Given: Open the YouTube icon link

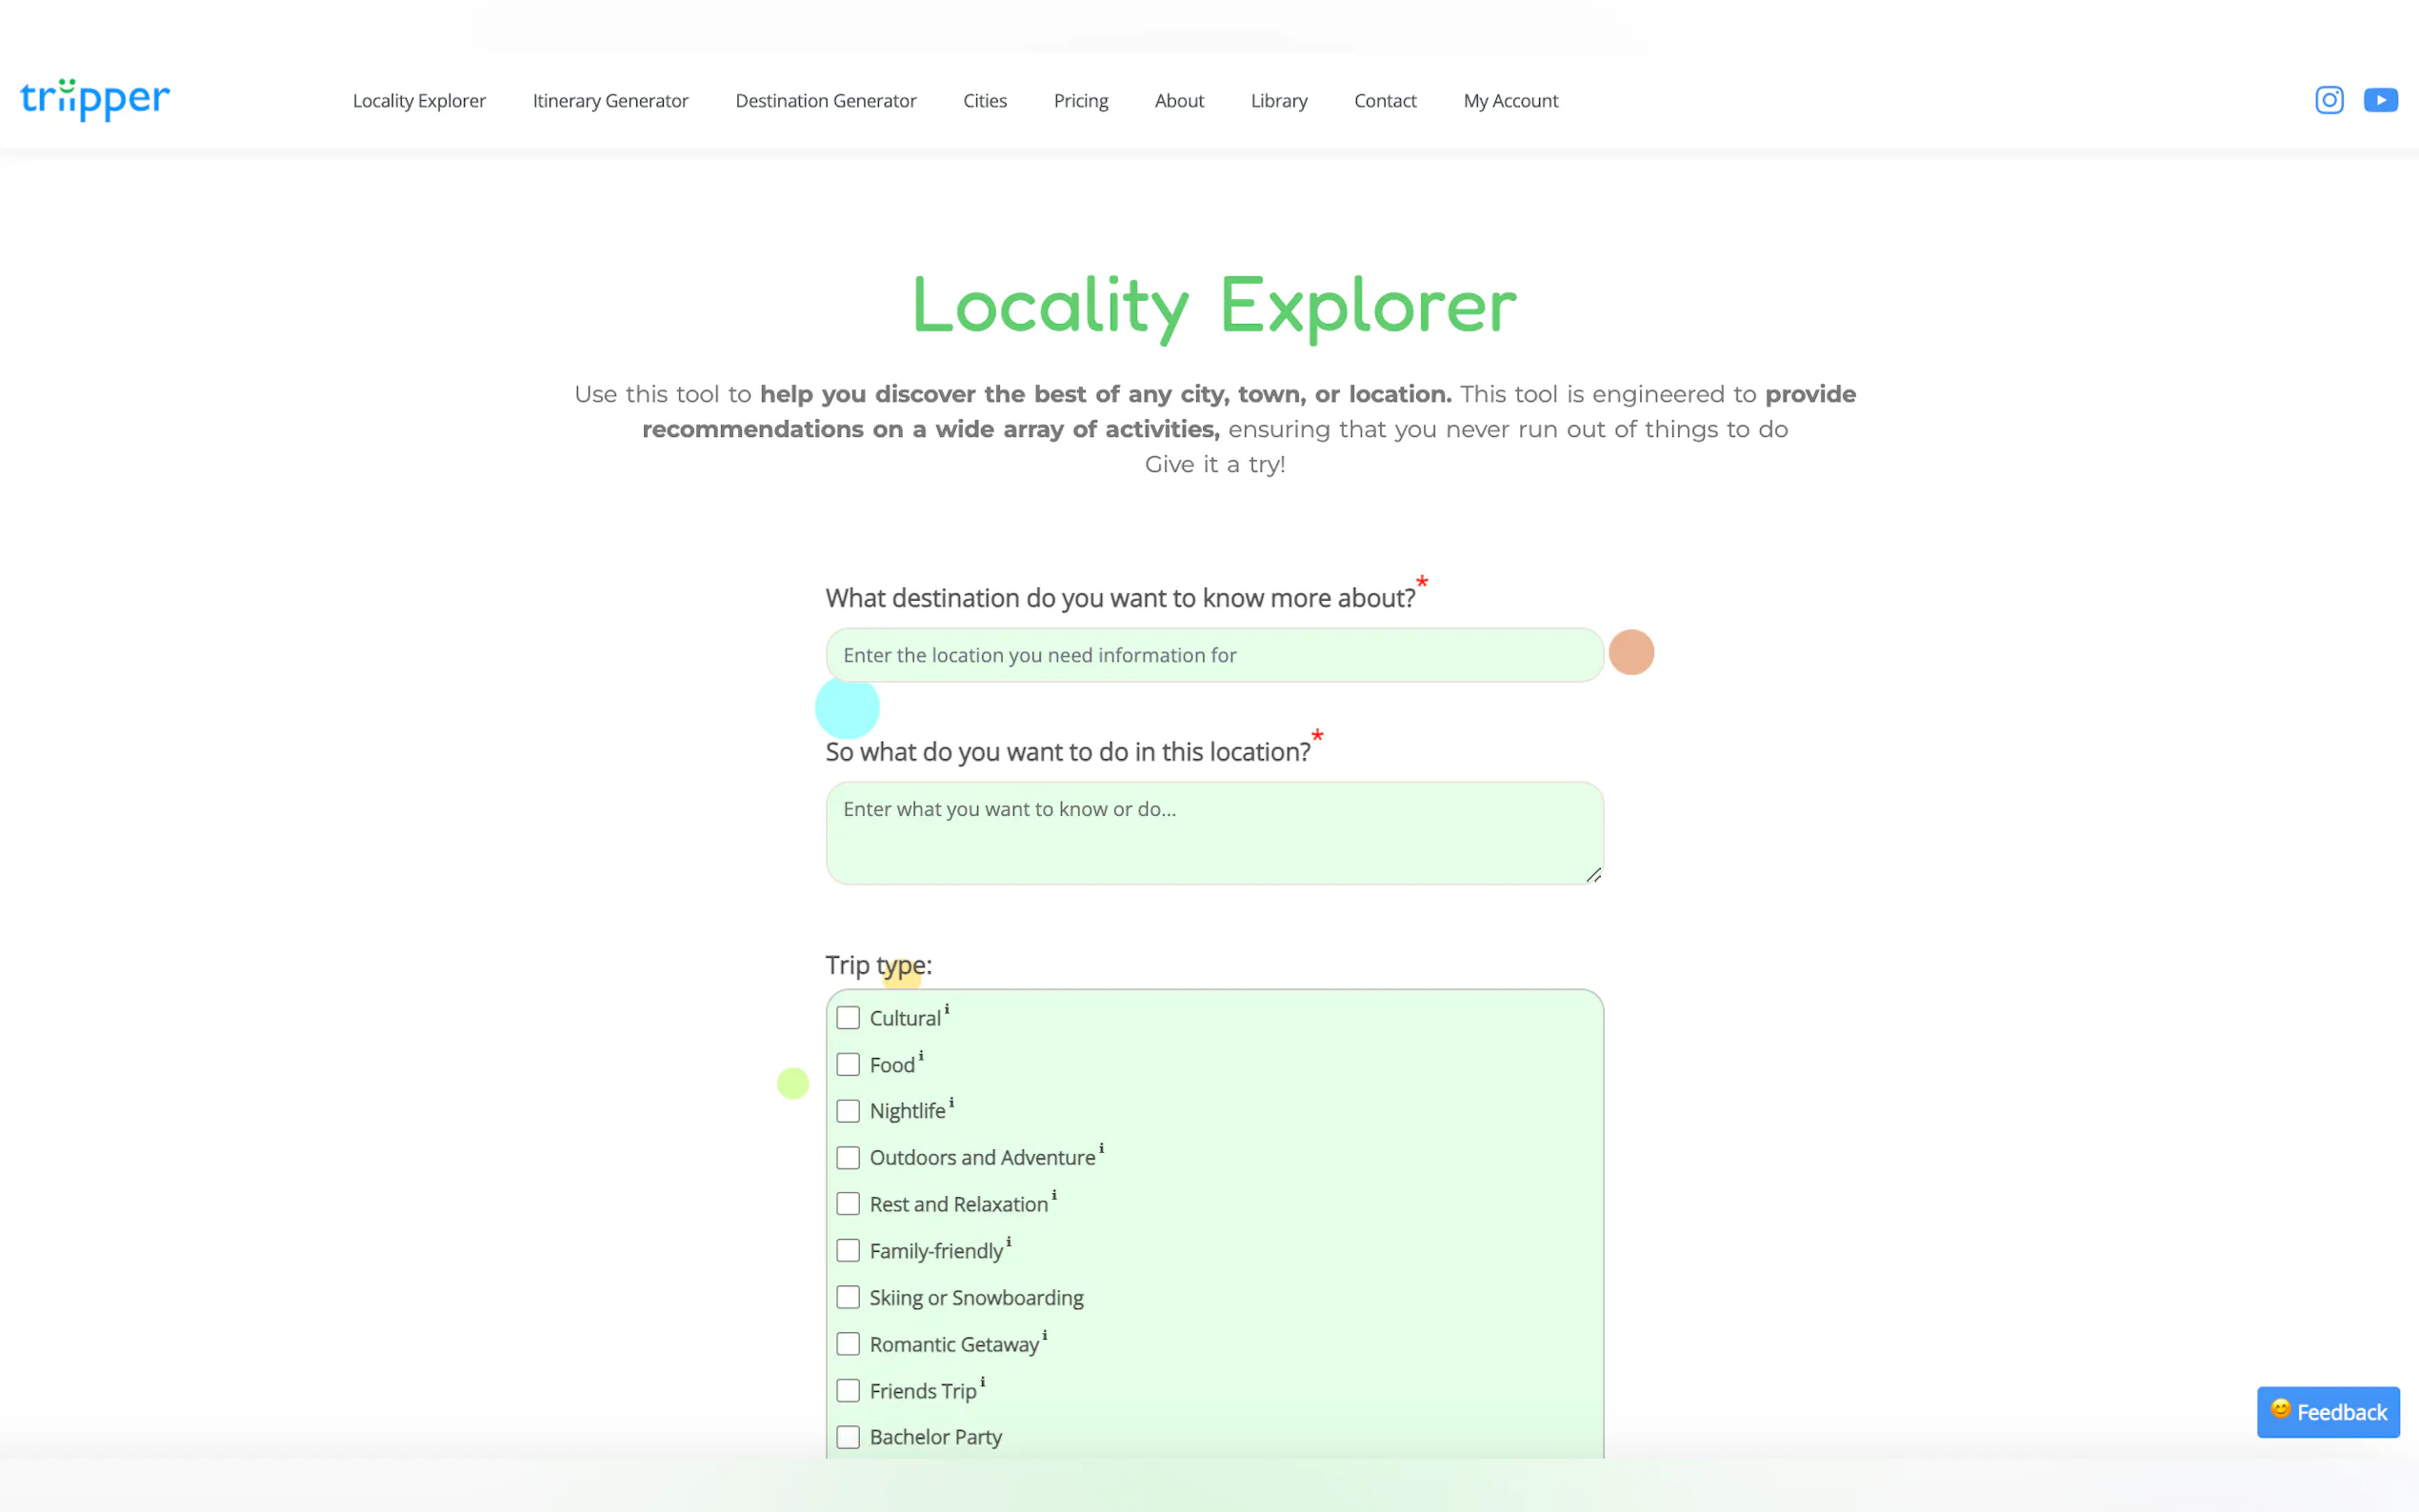Looking at the screenshot, I should pyautogui.click(x=2380, y=100).
